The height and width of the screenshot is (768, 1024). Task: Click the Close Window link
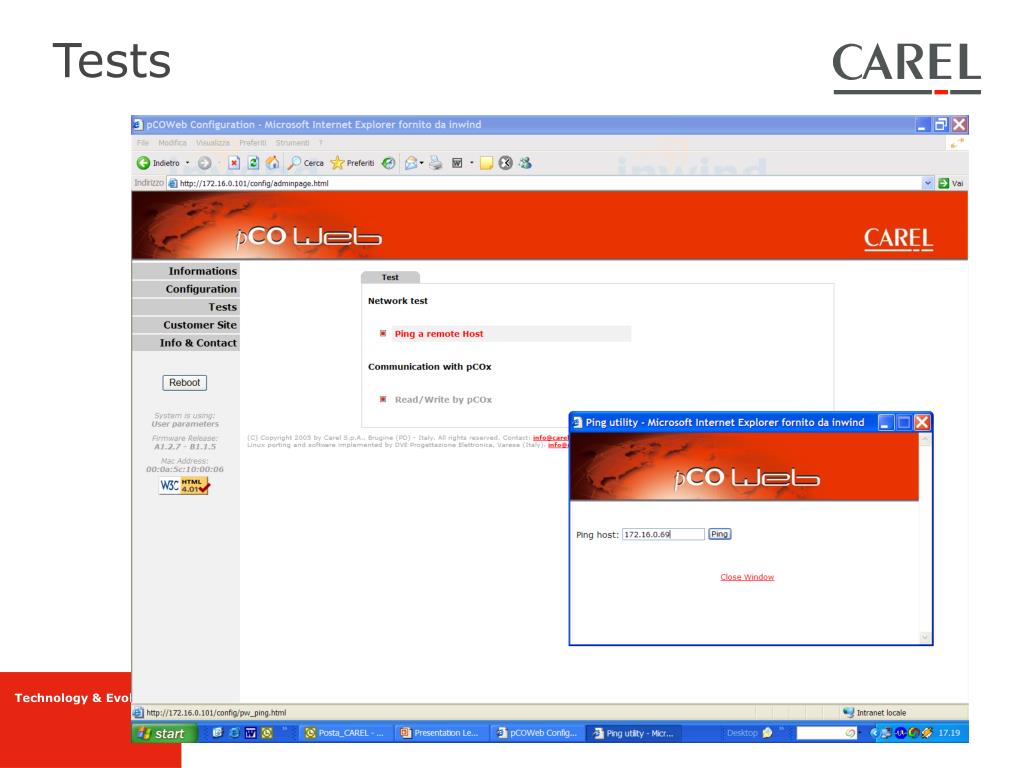point(747,577)
